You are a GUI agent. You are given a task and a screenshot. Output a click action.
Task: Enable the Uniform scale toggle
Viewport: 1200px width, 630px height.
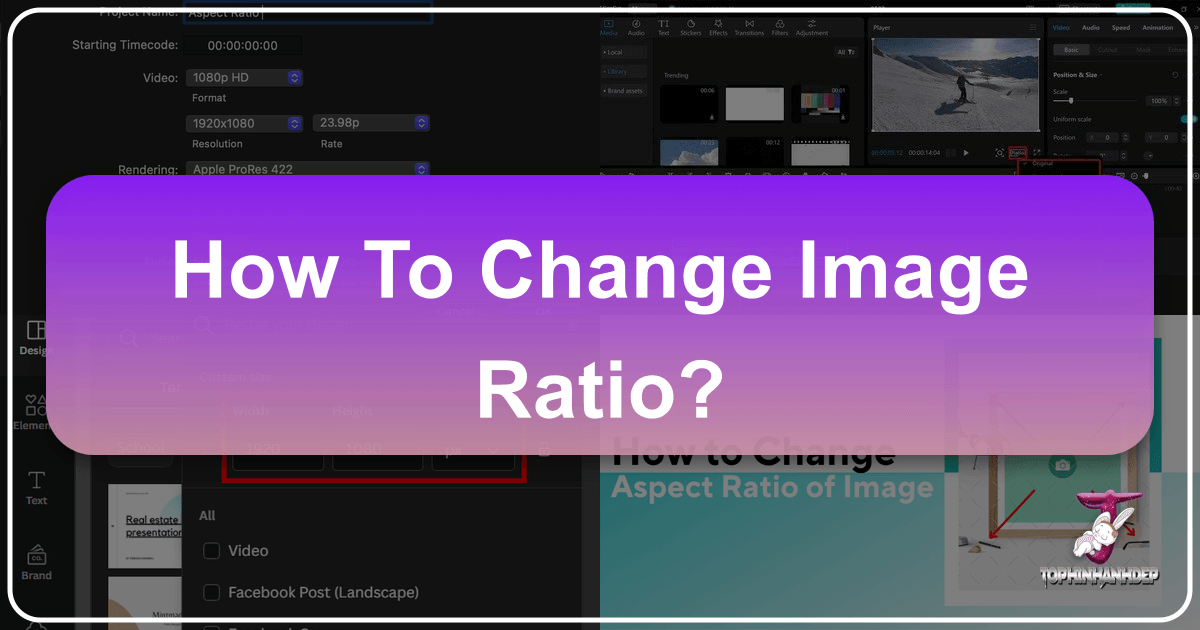pos(1188,119)
